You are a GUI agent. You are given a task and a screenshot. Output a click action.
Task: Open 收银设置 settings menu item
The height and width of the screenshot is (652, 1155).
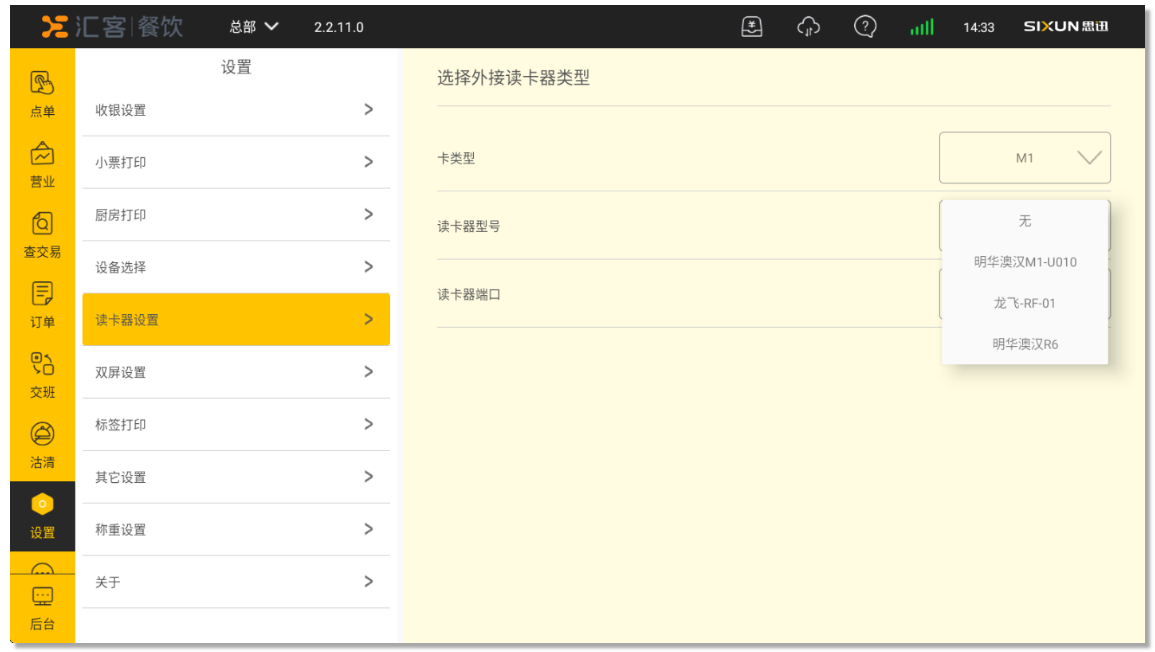click(235, 110)
